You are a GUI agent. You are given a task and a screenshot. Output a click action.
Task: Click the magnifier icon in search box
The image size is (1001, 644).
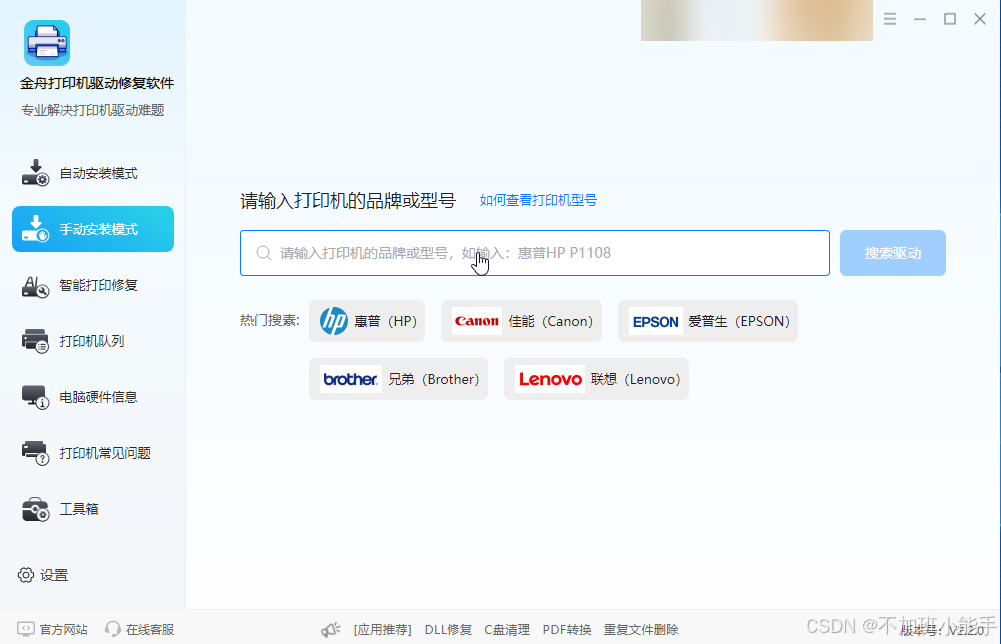[264, 253]
